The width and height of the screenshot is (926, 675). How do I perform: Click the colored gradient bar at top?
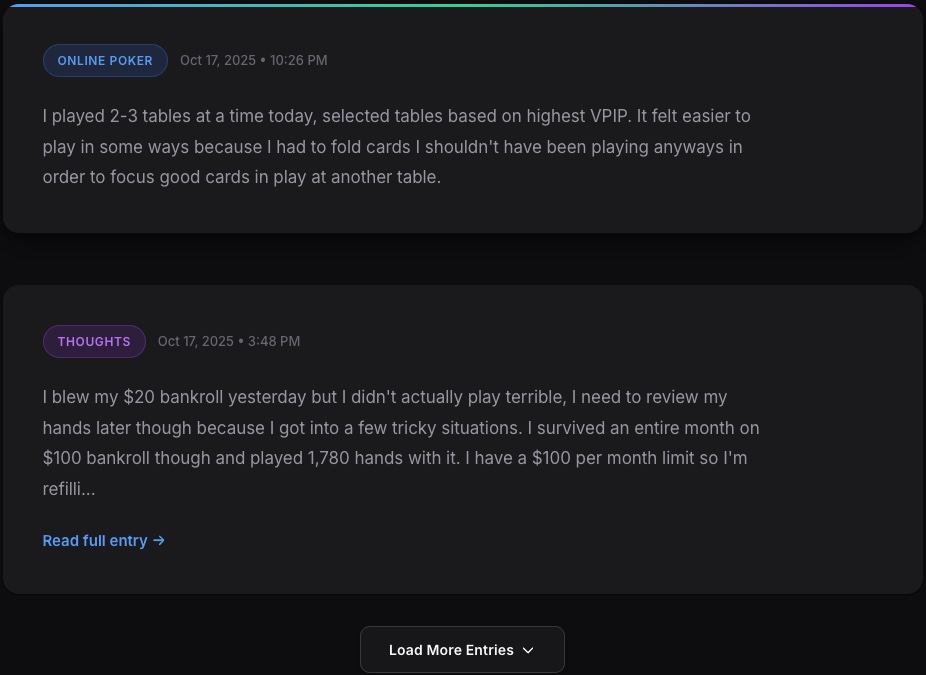[463, 5]
